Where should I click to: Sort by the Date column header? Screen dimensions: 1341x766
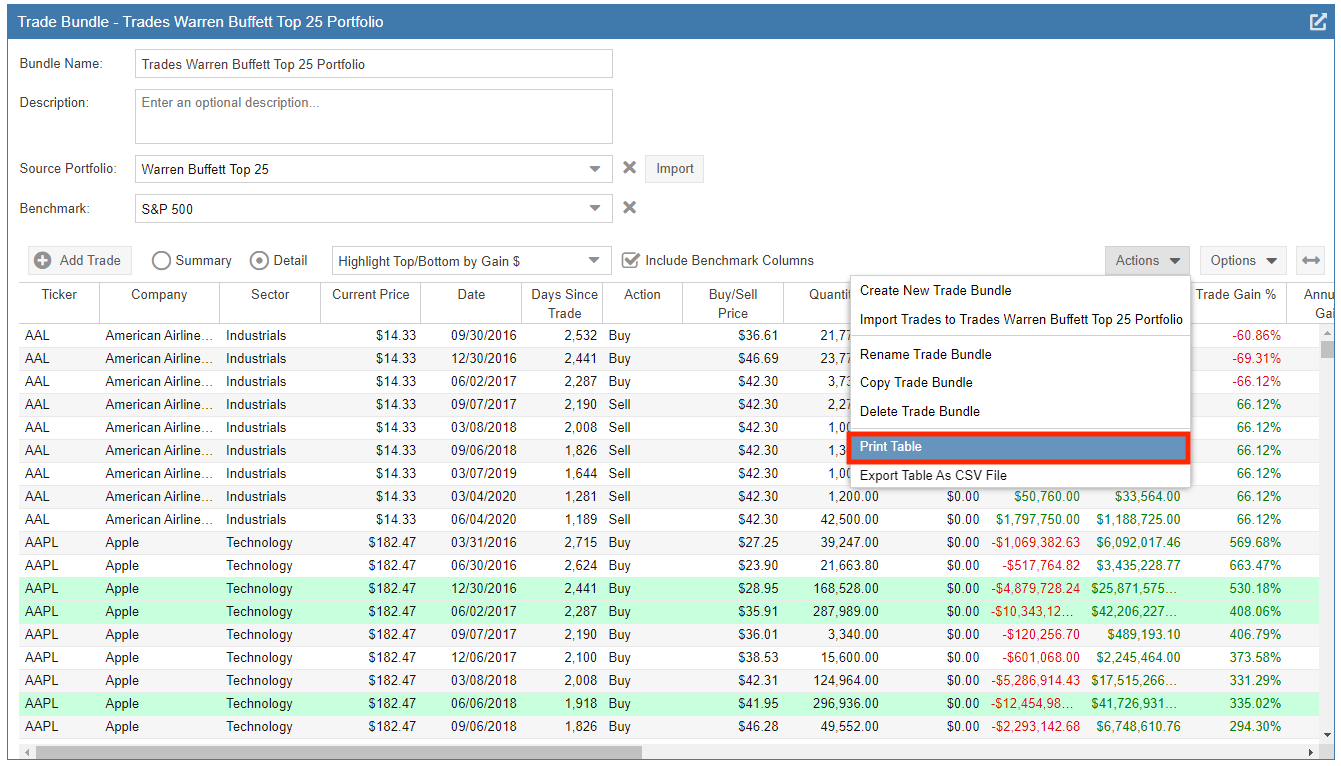click(x=471, y=302)
